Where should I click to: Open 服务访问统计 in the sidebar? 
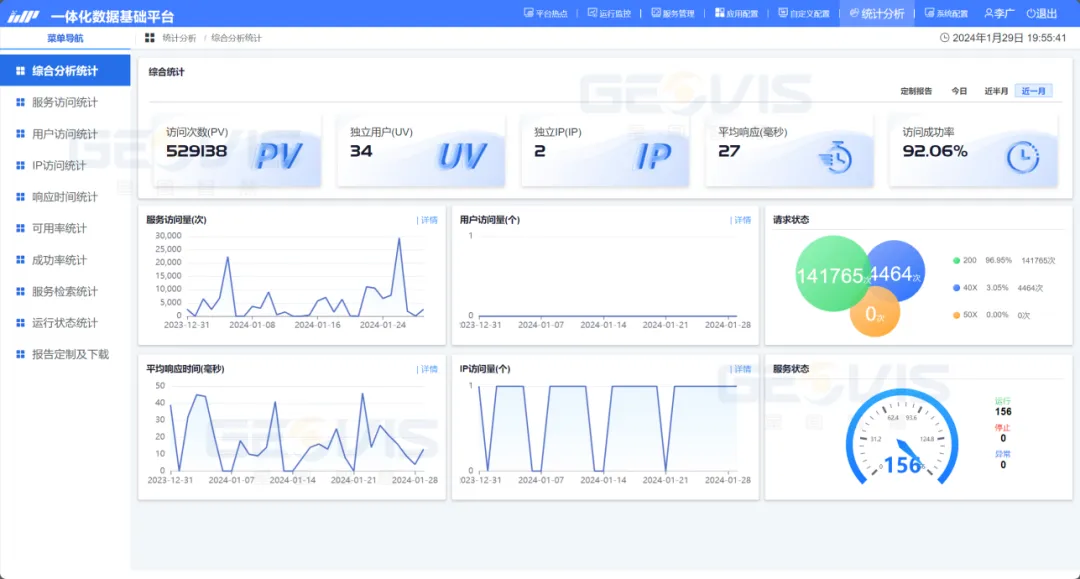click(x=65, y=102)
